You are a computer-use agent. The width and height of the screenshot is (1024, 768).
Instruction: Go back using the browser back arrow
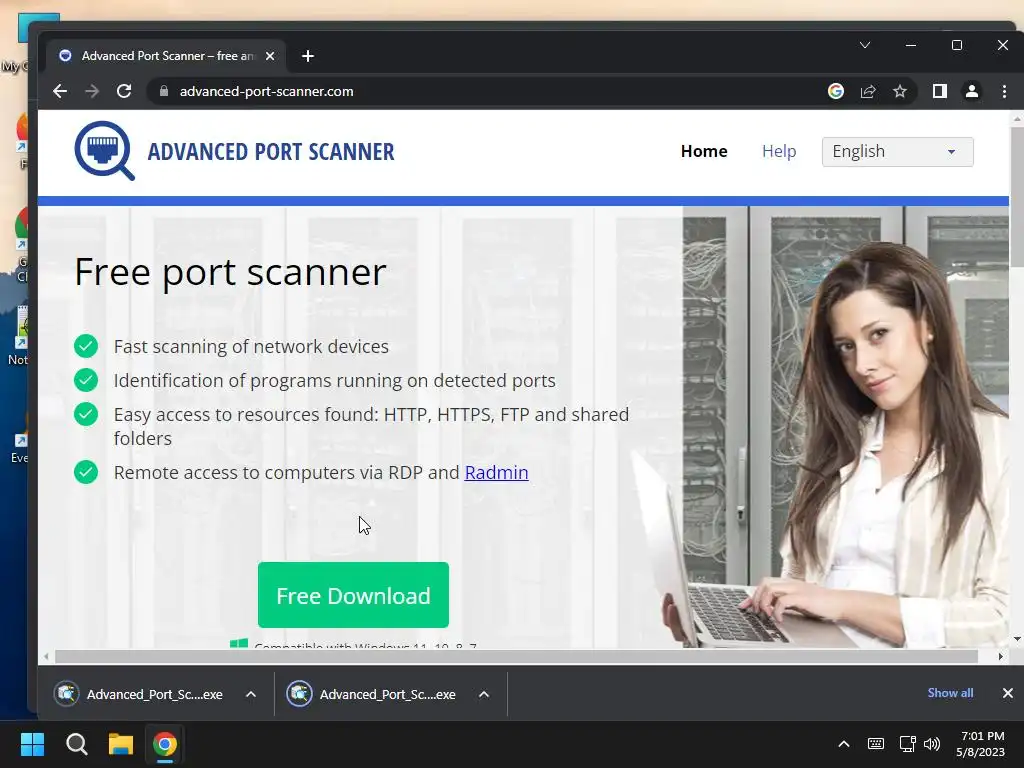60,91
